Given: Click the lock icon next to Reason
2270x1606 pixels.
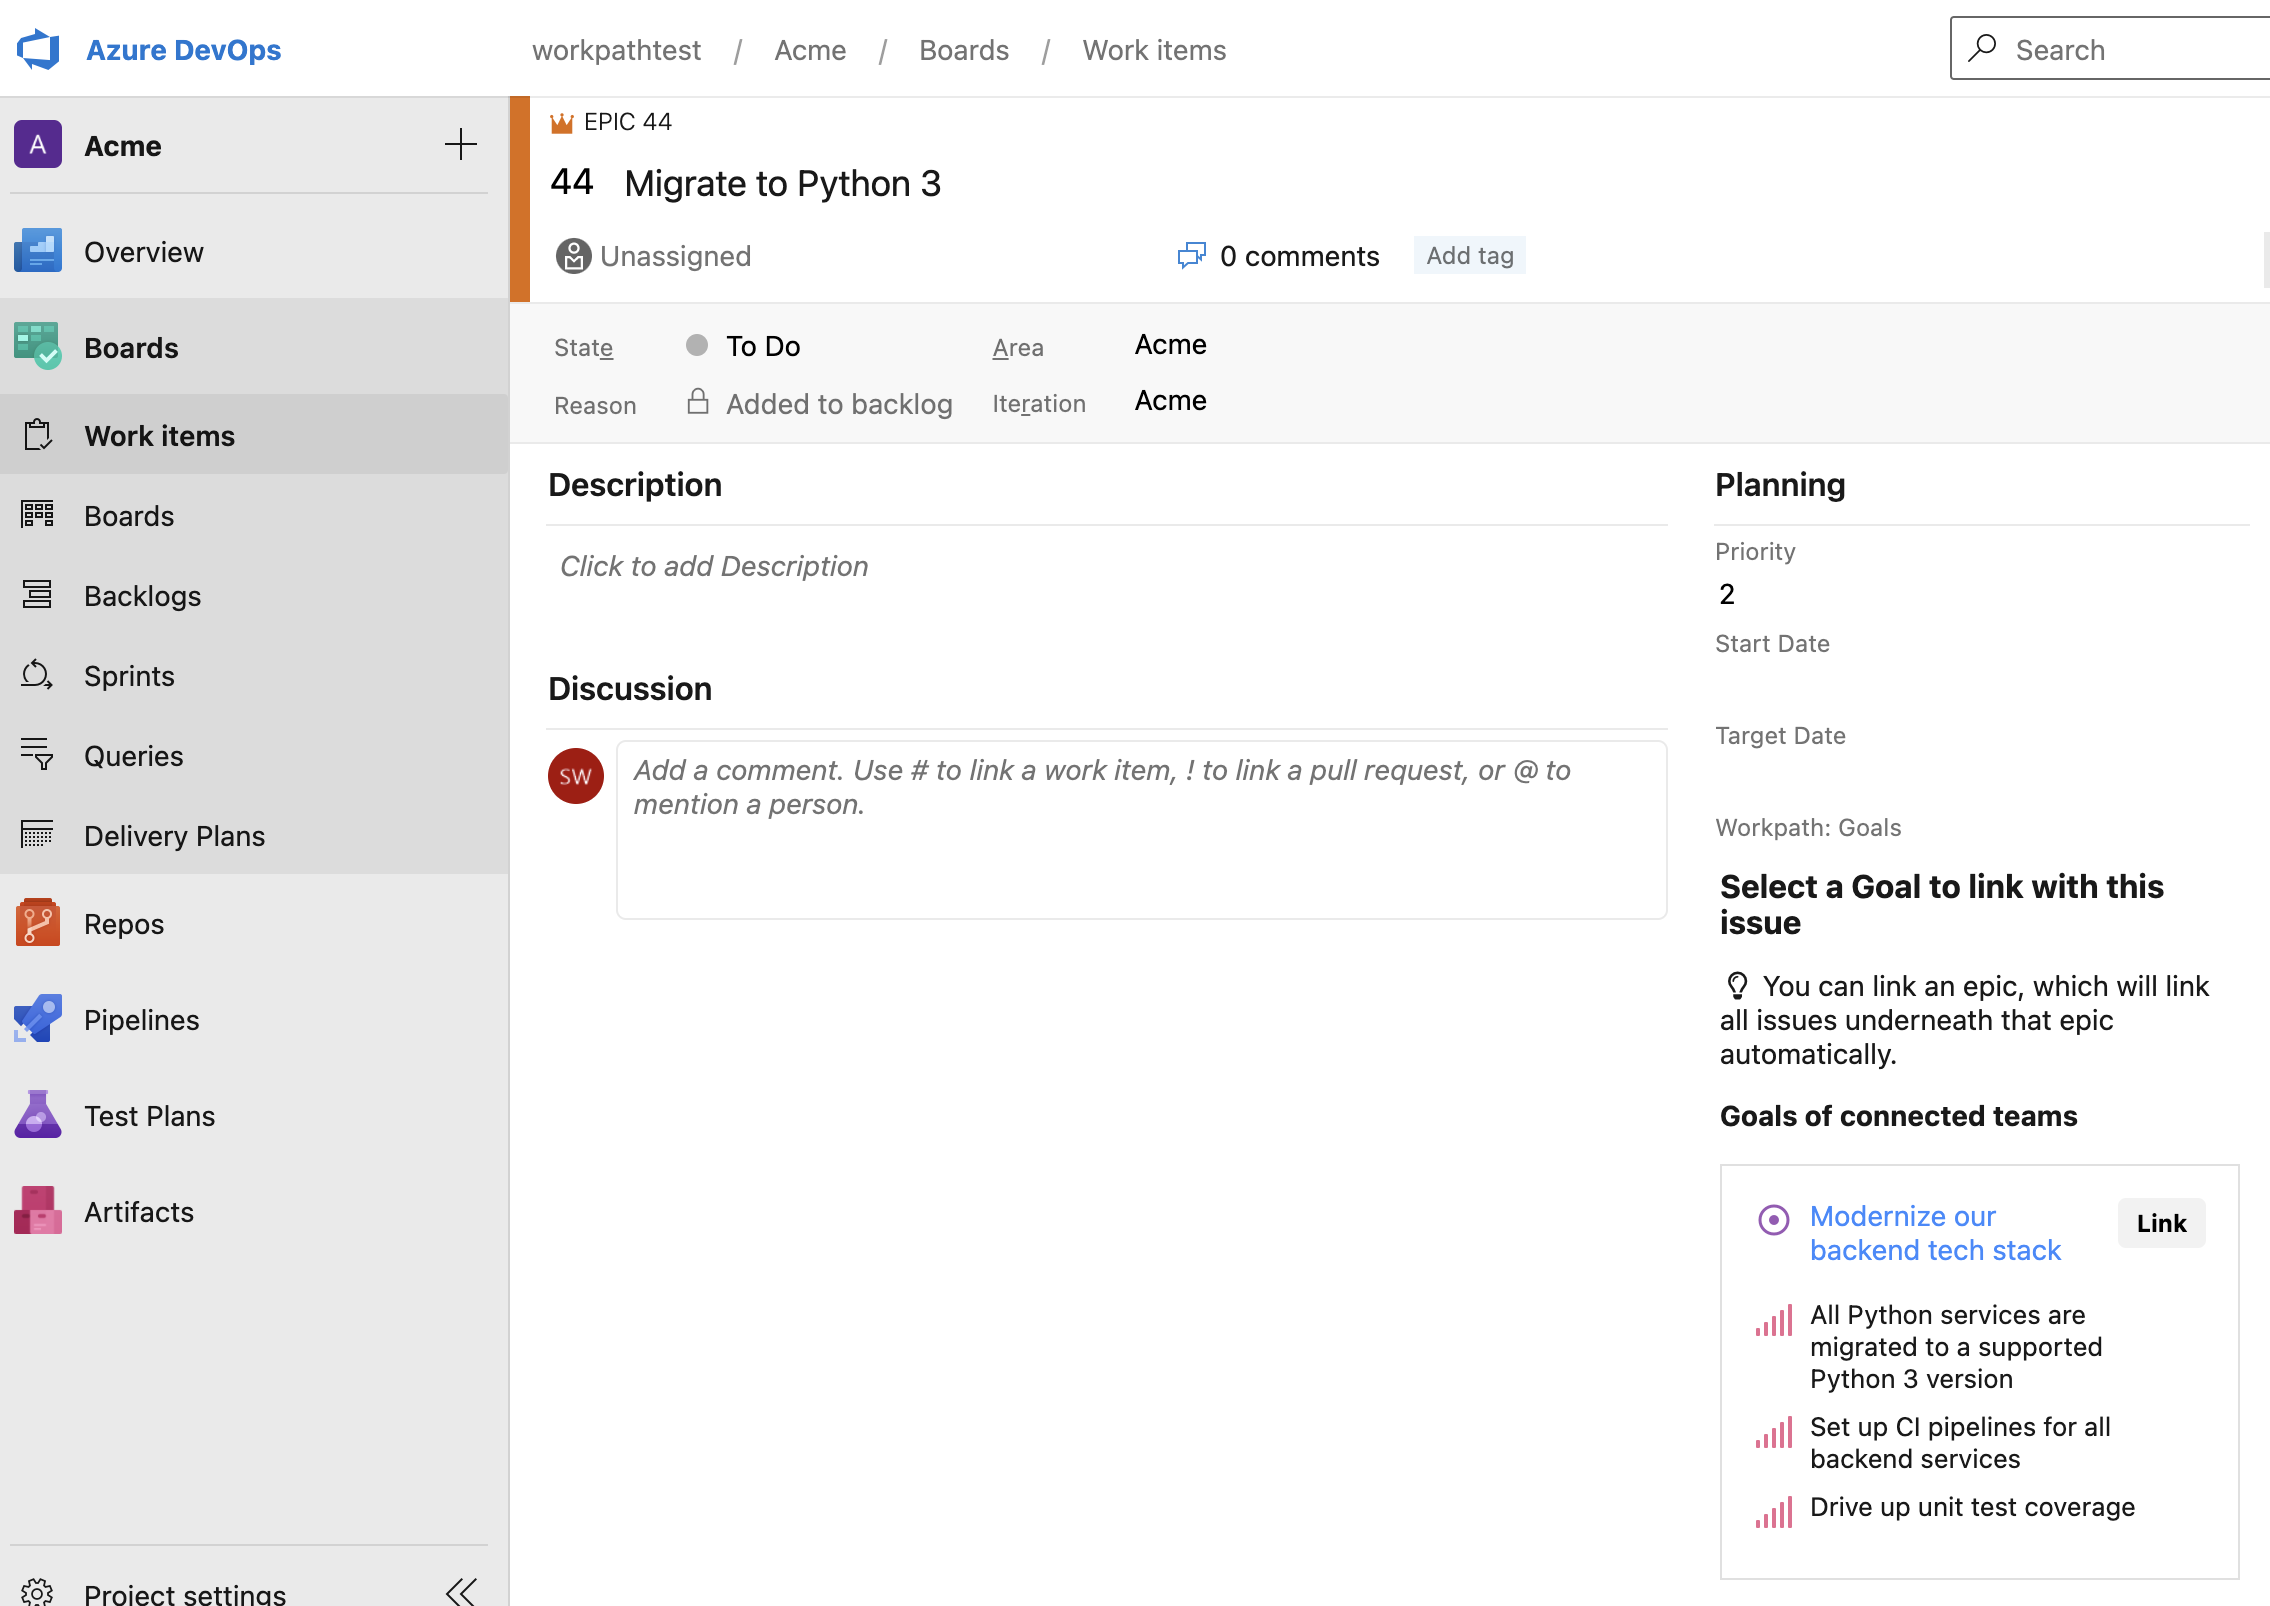Looking at the screenshot, I should coord(698,402).
